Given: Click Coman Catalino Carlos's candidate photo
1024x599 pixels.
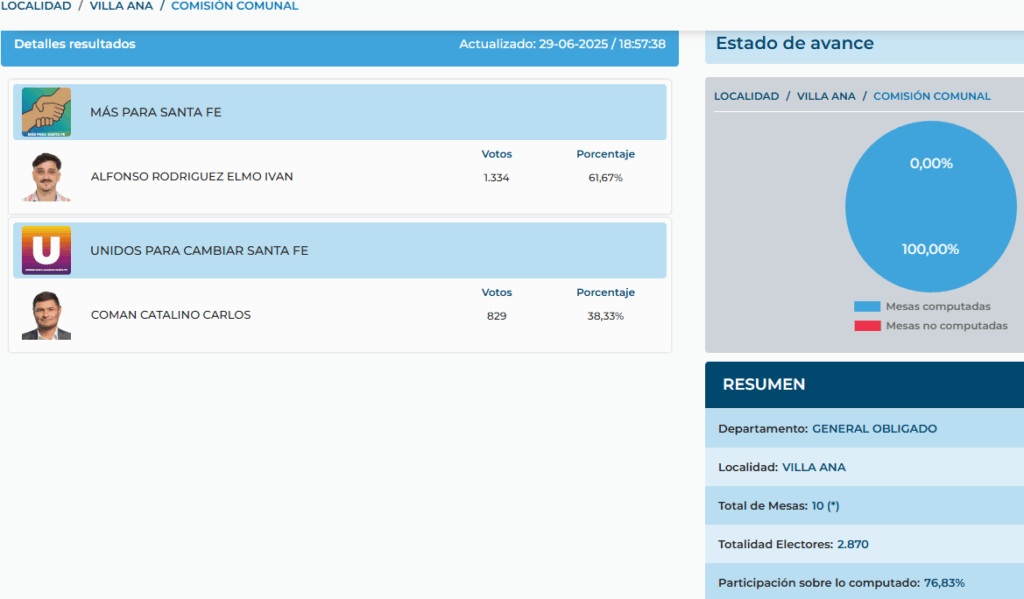Looking at the screenshot, I should [x=46, y=316].
